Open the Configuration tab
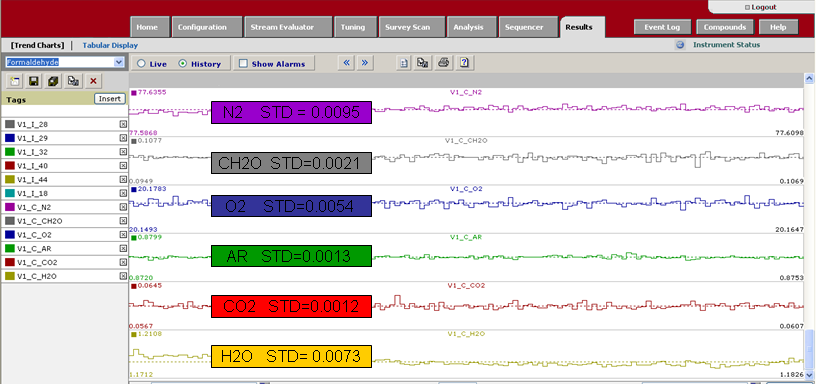 tap(208, 27)
